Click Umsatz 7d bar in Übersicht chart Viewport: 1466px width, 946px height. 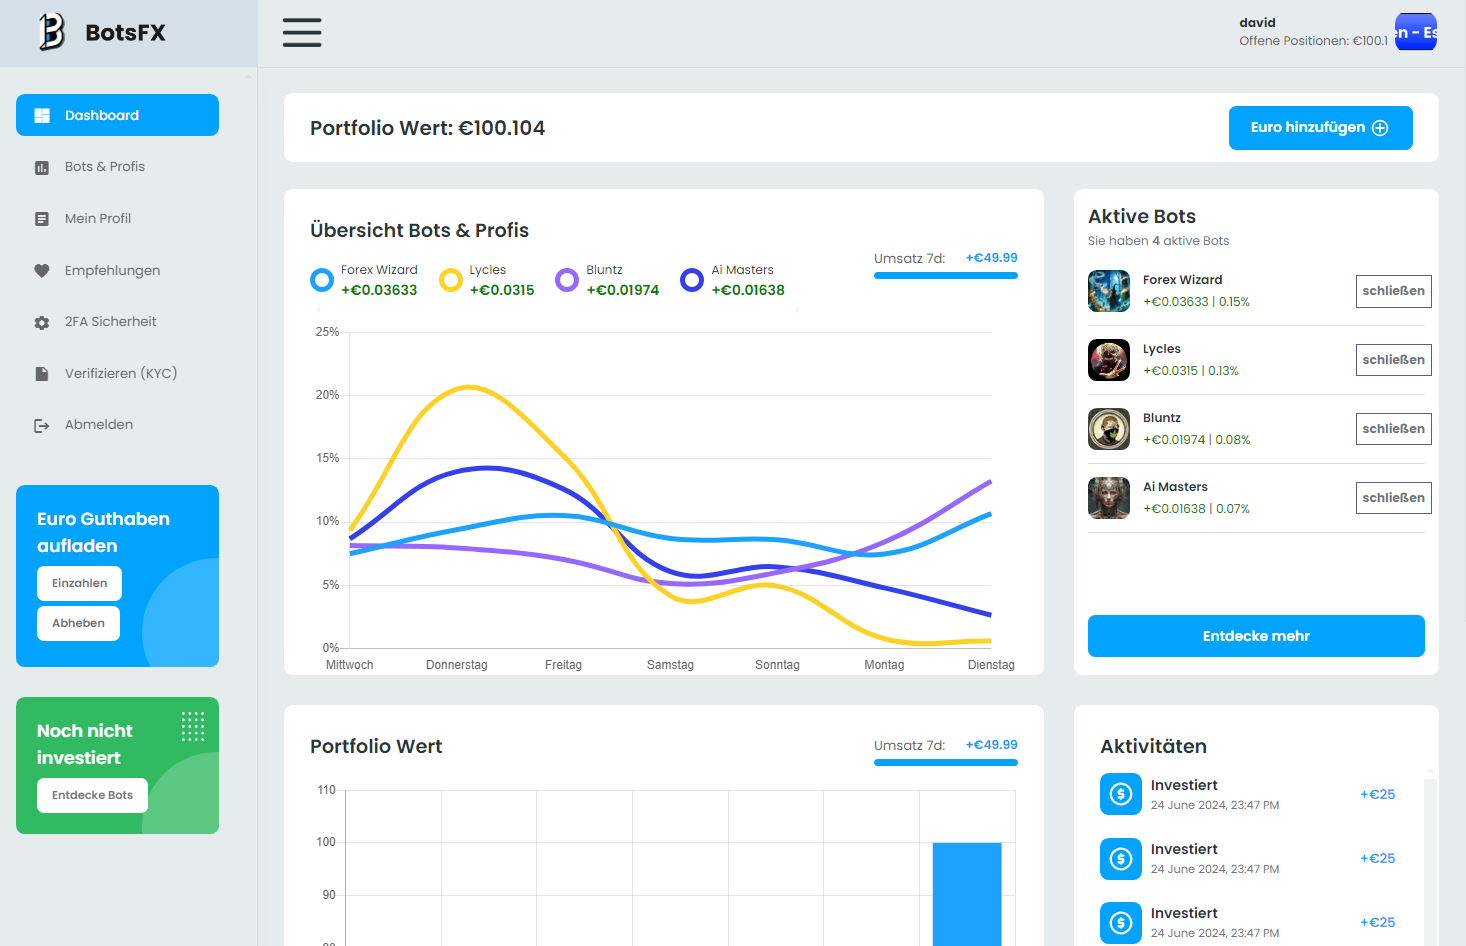tap(946, 276)
